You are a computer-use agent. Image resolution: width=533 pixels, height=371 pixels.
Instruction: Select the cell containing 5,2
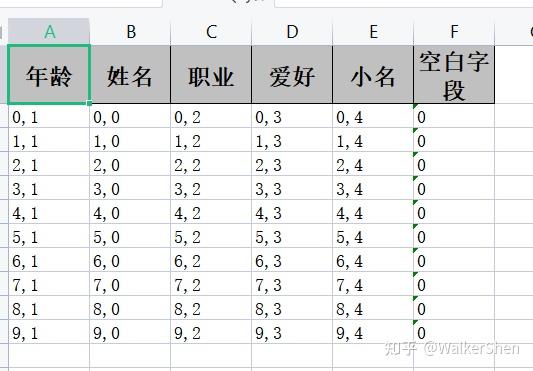pyautogui.click(x=211, y=236)
